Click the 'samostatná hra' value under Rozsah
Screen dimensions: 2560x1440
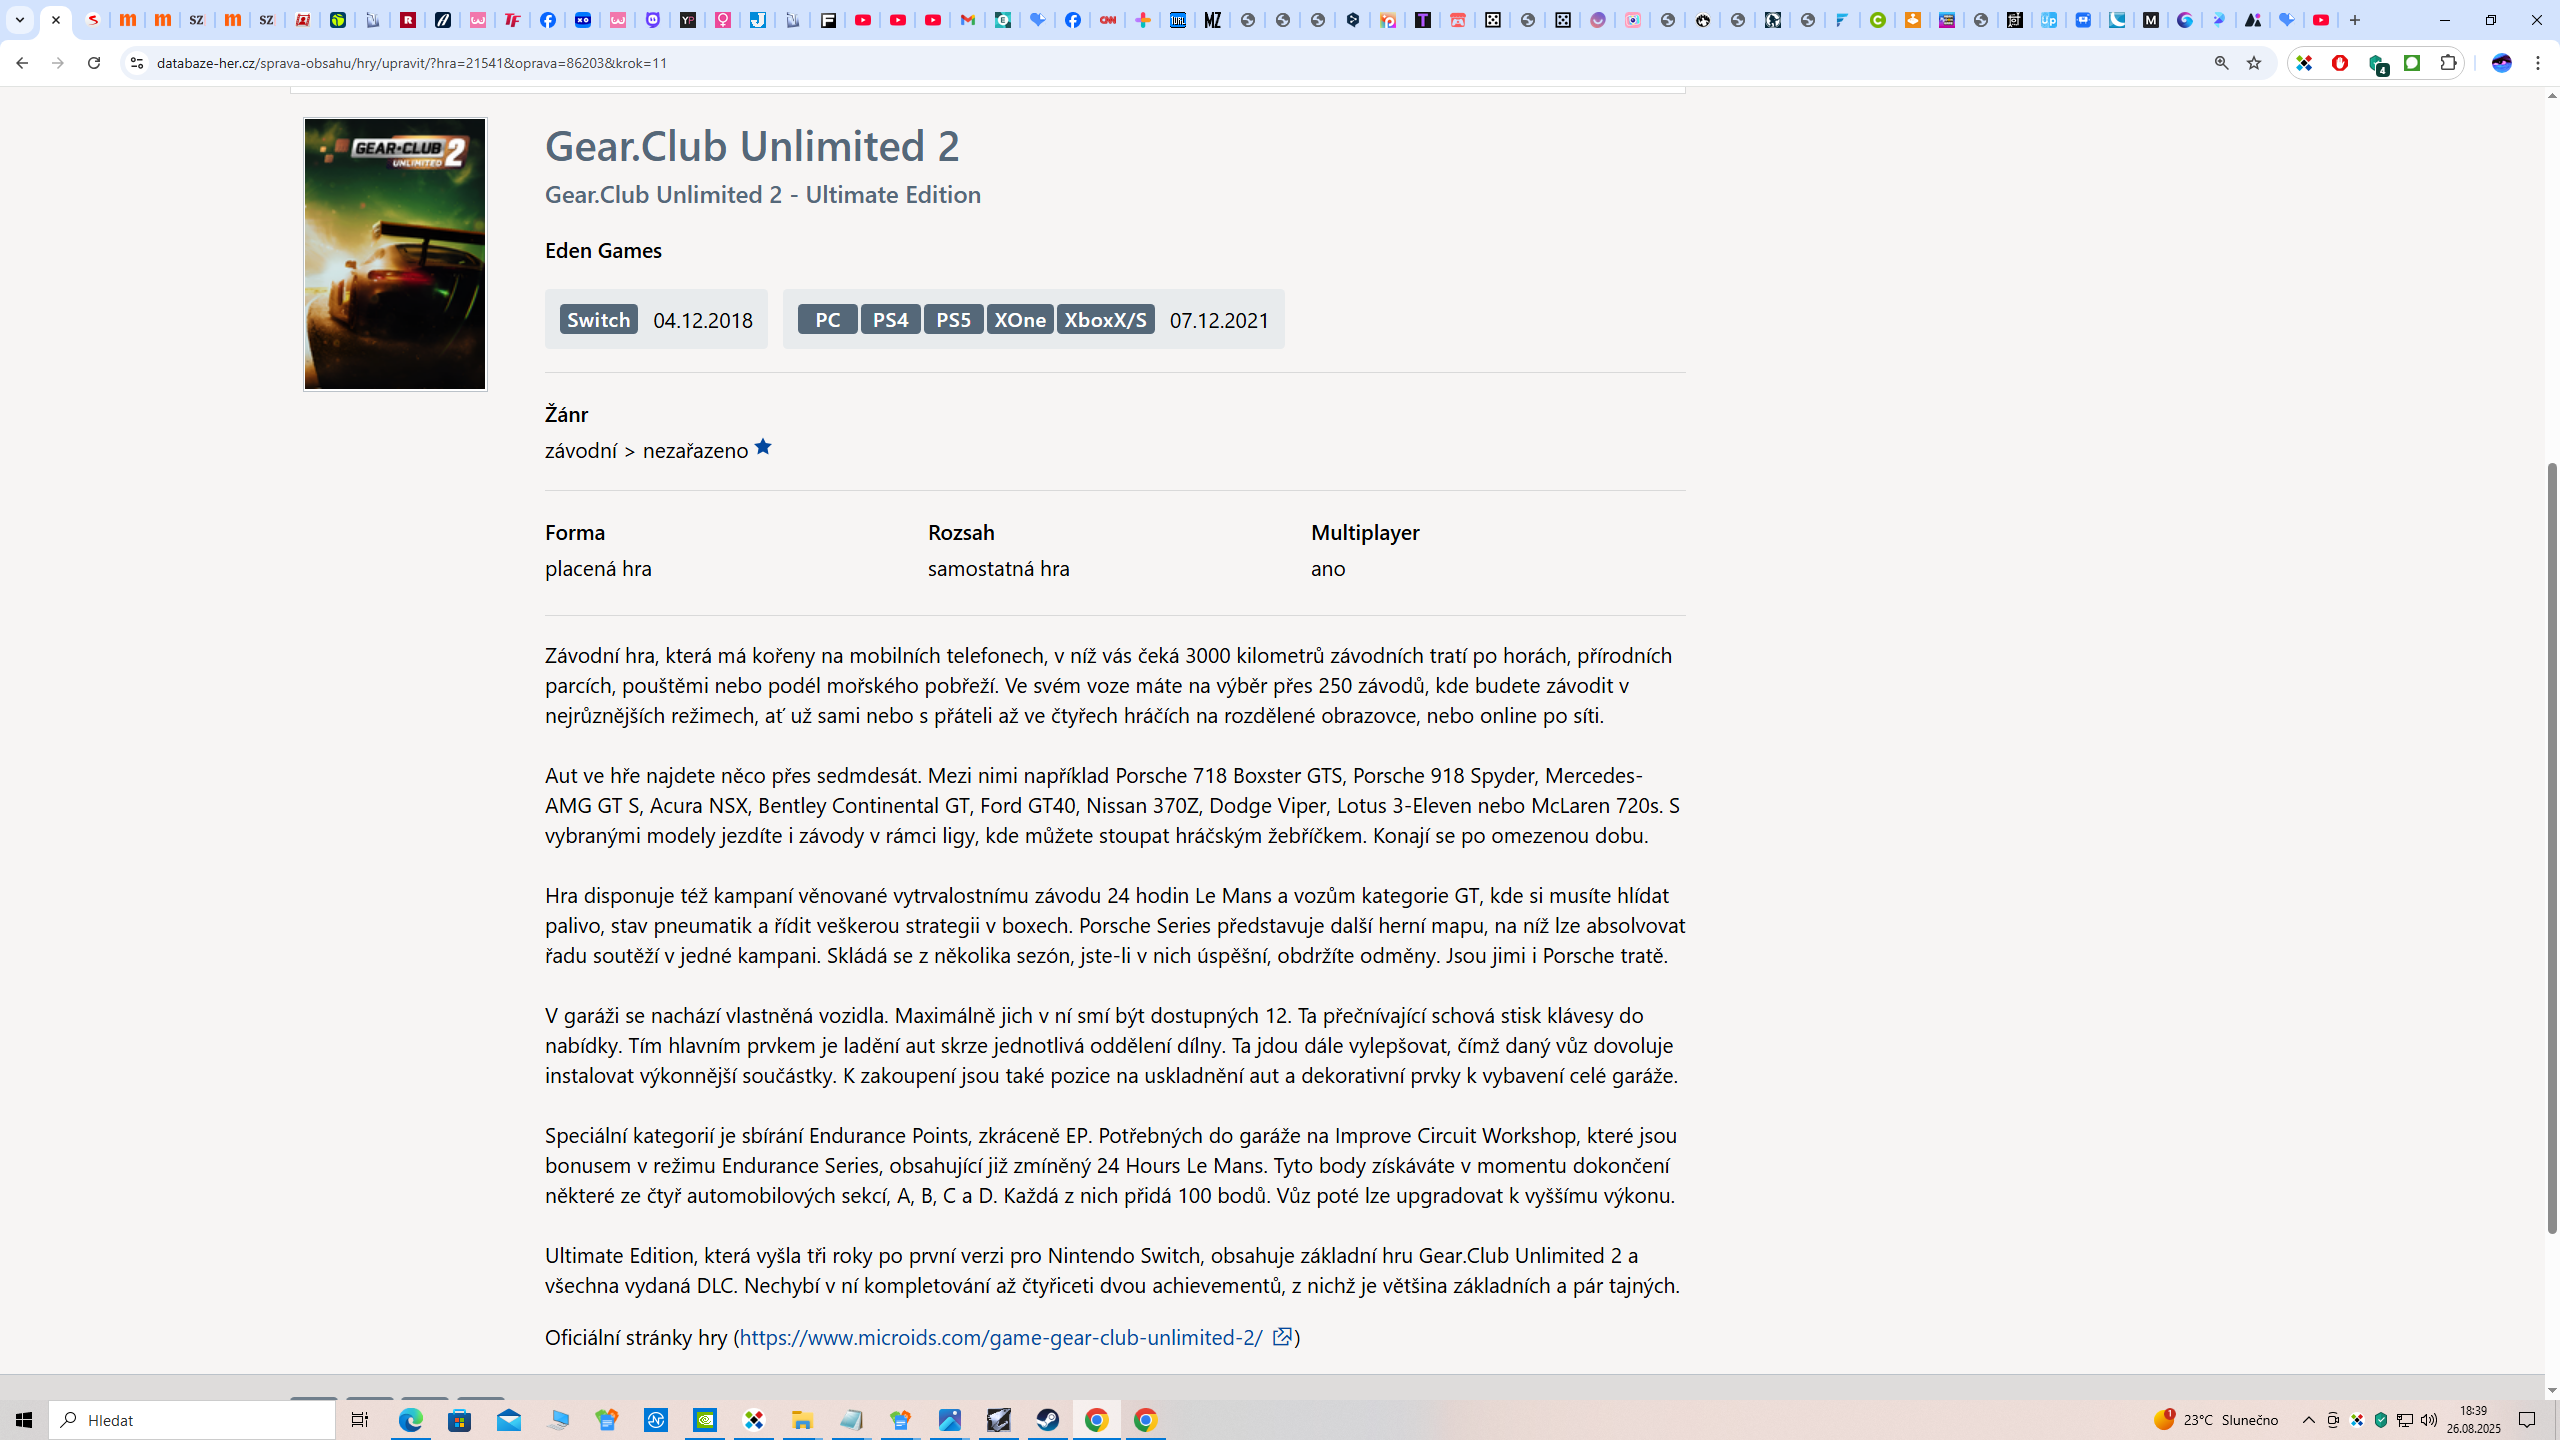(998, 568)
